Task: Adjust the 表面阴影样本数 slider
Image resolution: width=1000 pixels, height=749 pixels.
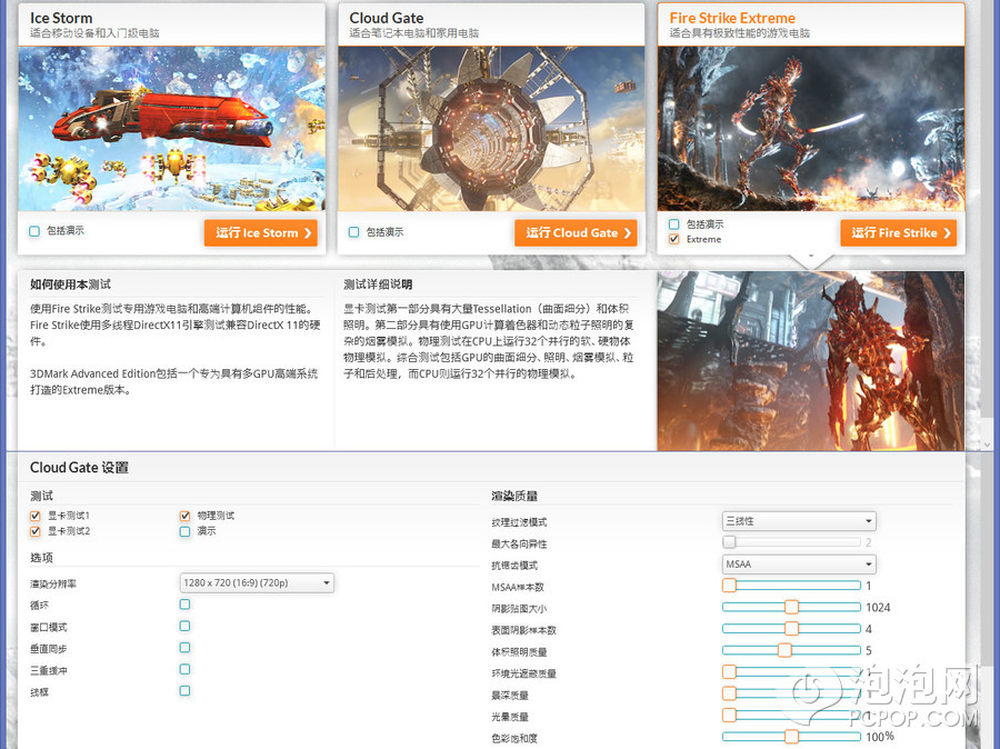Action: [x=791, y=629]
